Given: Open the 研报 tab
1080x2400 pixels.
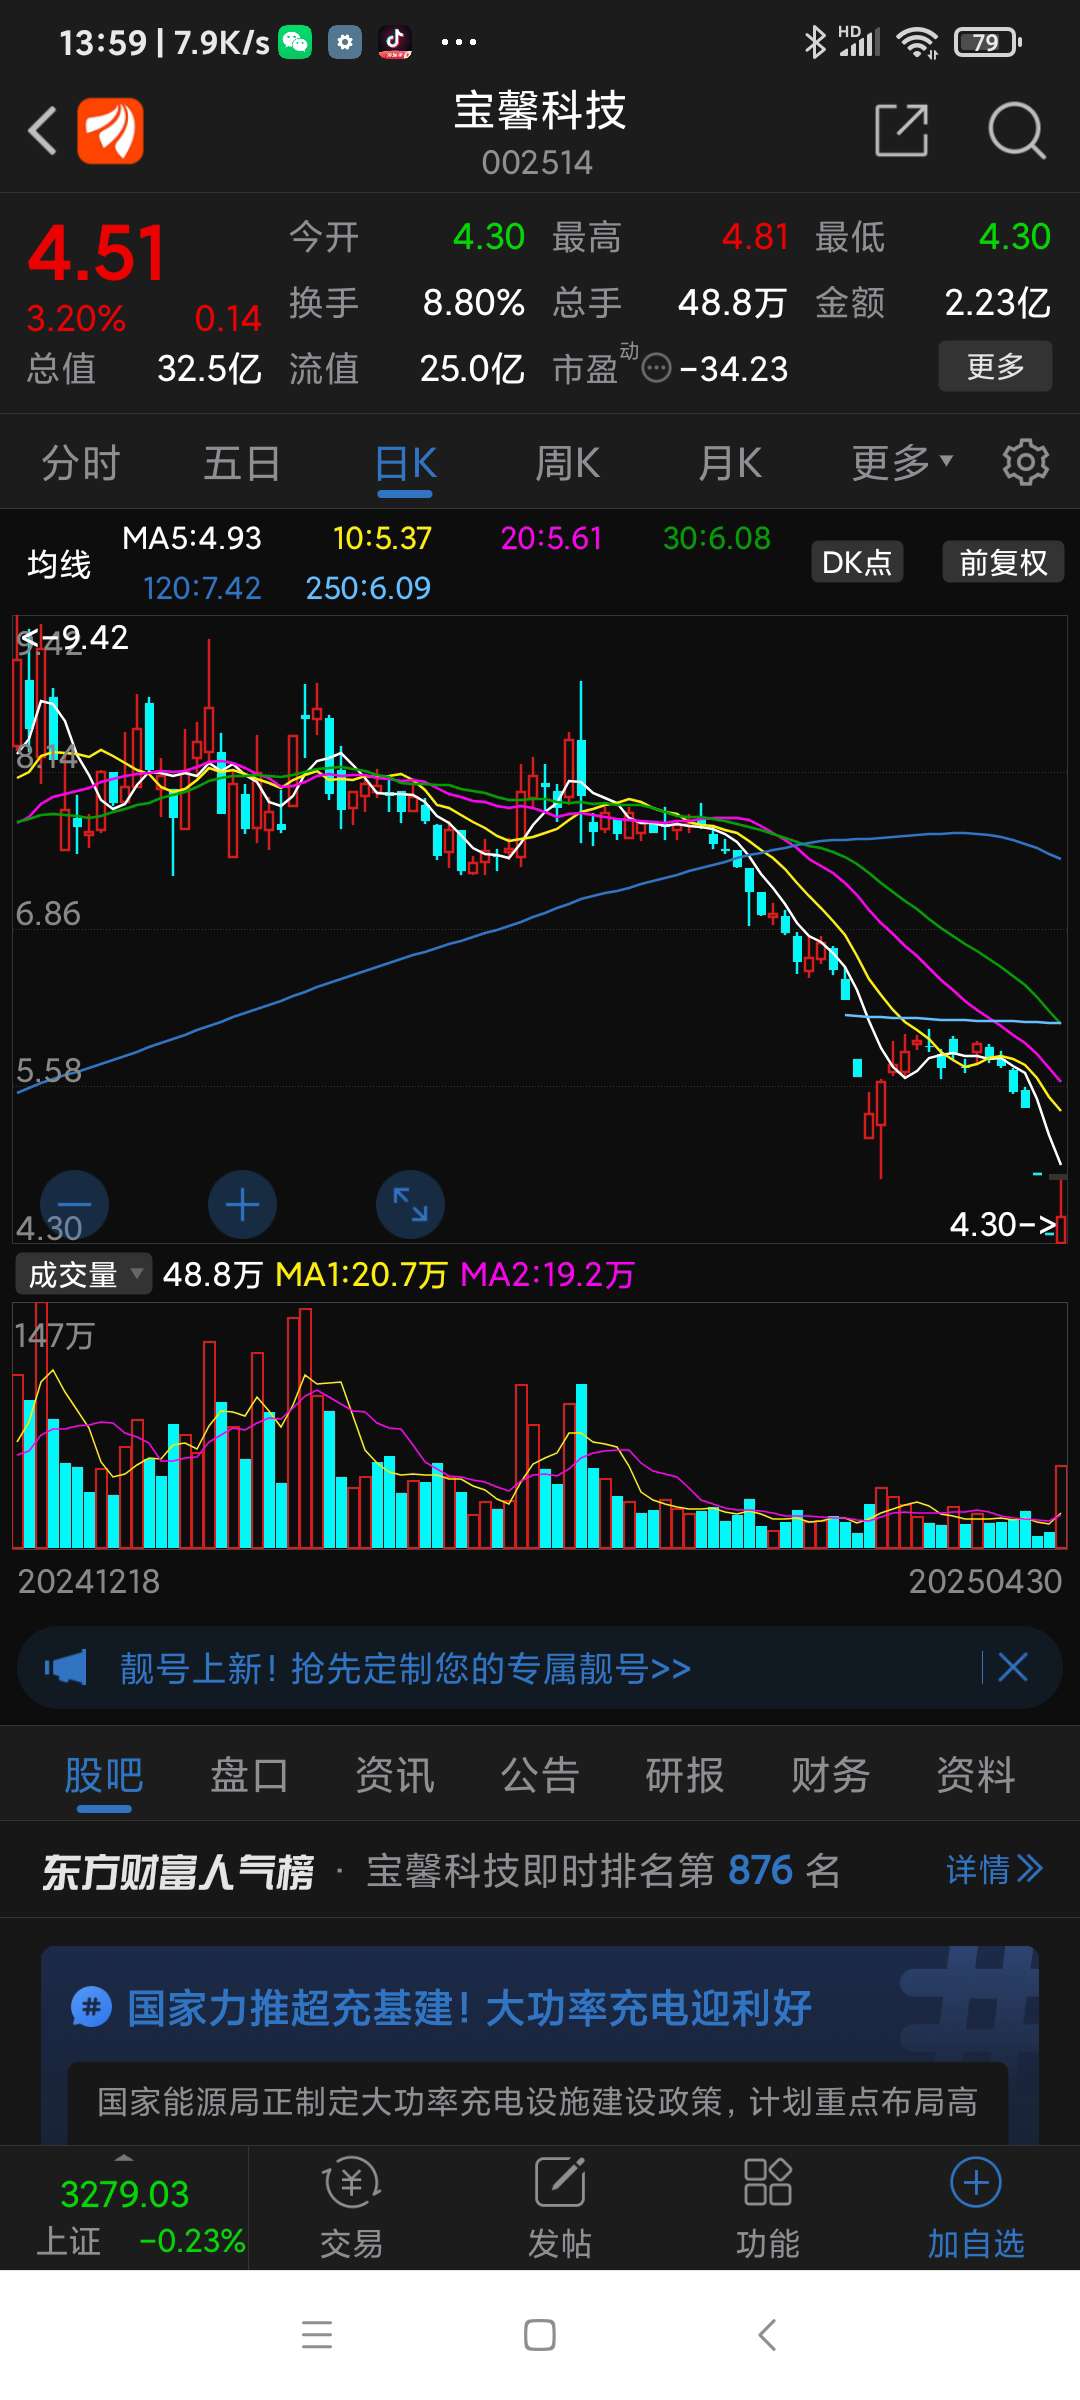Looking at the screenshot, I should [685, 1775].
